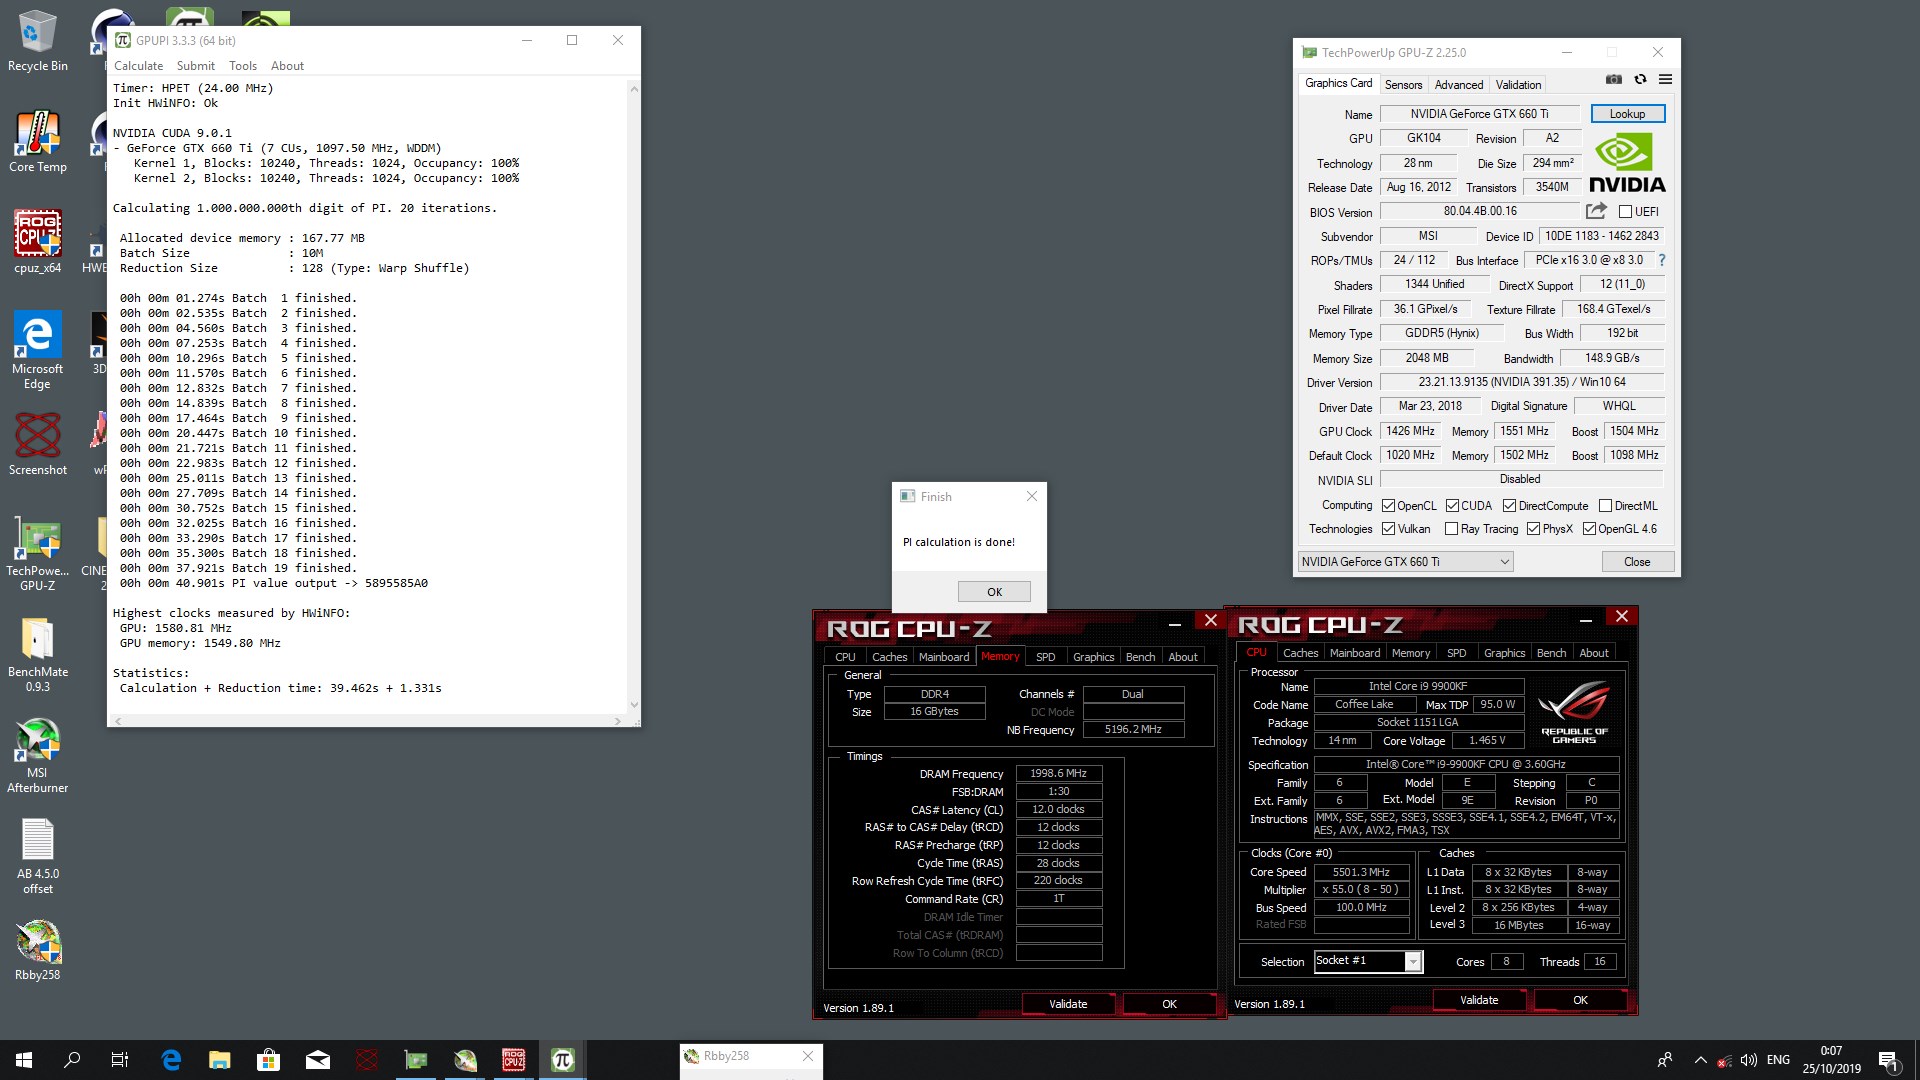Click the Lookup button in GPU-Z
Screen dimensions: 1920x1080
[1627, 114]
